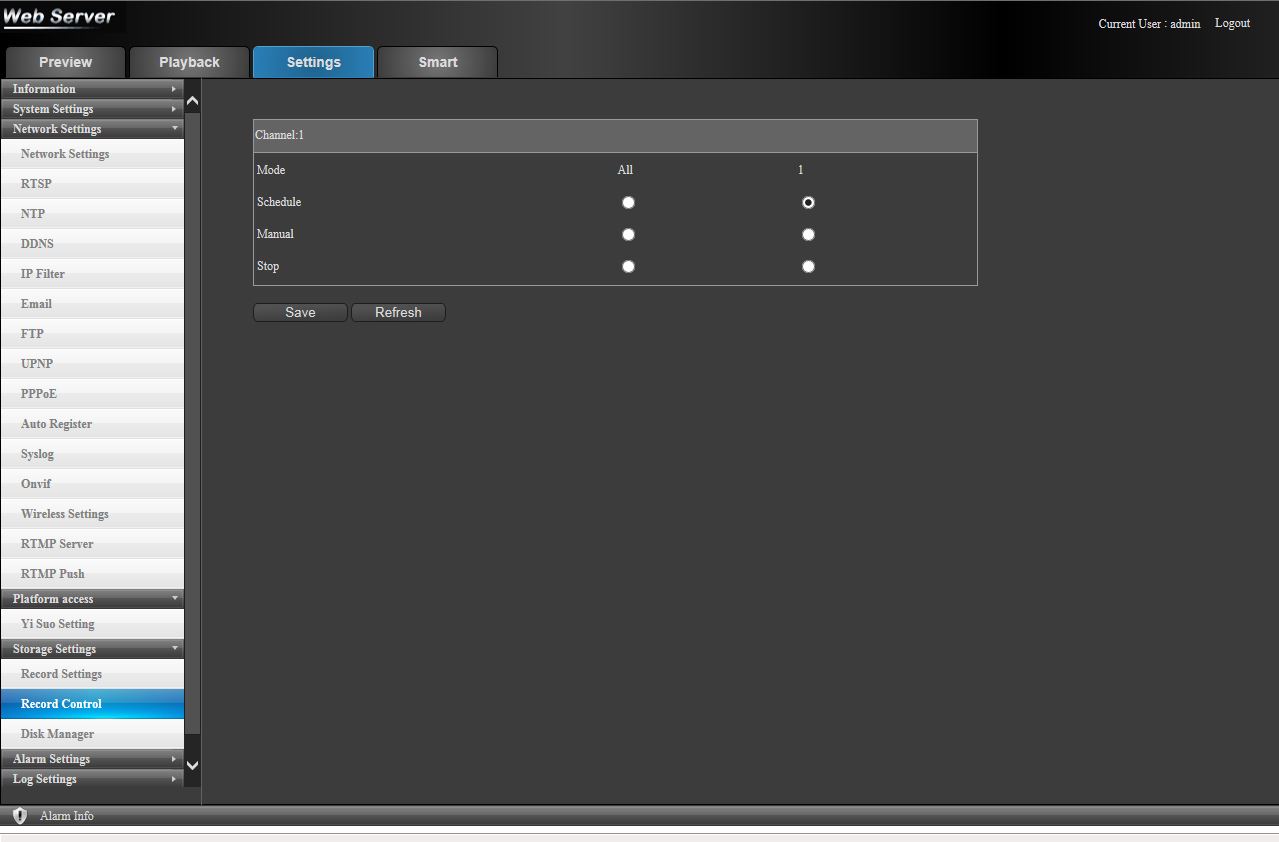
Task: Collapse the Network Settings section
Action: pyautogui.click(x=92, y=129)
